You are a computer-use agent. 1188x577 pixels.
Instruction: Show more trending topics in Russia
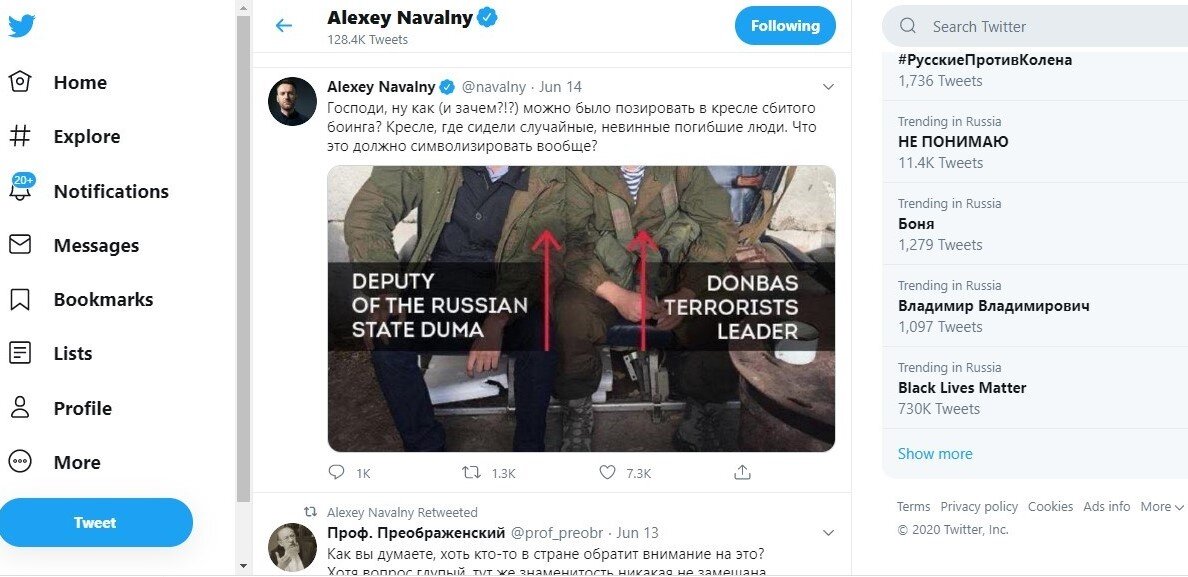point(935,453)
